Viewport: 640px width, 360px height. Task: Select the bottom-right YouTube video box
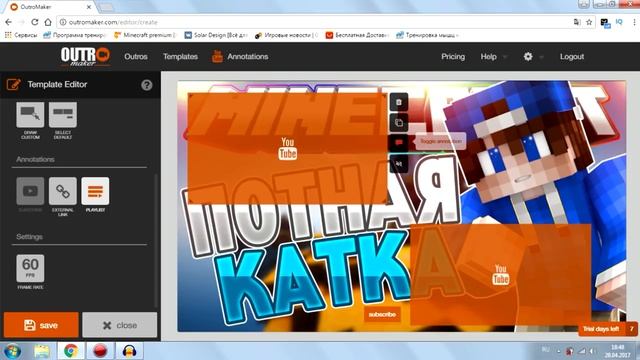pyautogui.click(x=500, y=274)
